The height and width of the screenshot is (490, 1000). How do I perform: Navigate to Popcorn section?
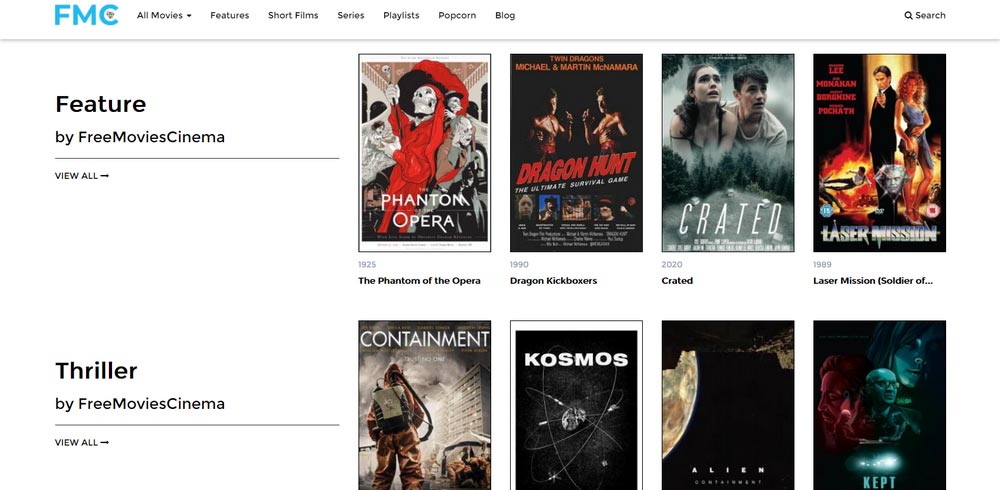[x=457, y=15]
